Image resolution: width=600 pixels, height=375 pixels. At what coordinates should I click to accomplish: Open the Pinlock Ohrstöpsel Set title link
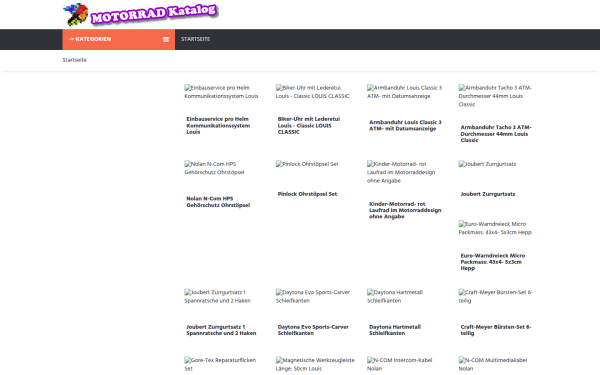[307, 194]
